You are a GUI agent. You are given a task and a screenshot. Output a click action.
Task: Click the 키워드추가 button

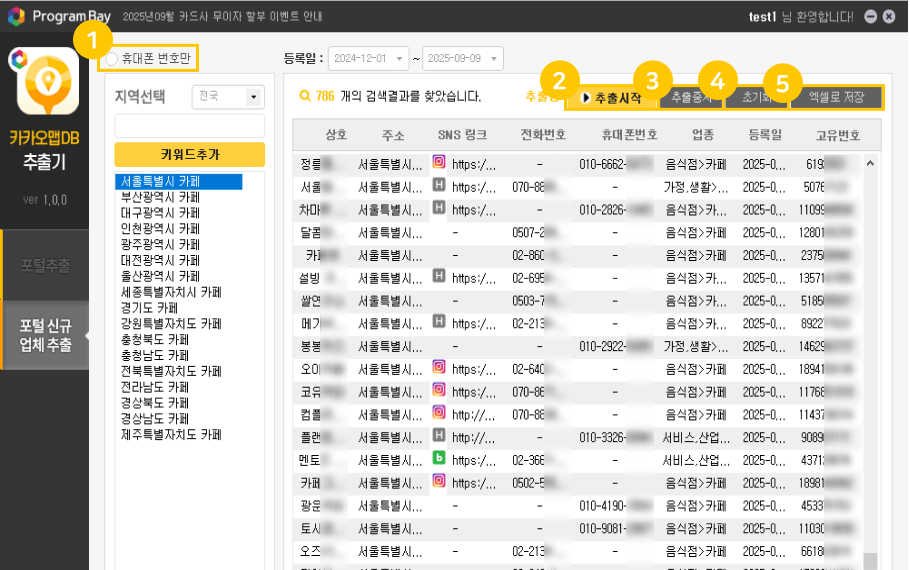190,154
